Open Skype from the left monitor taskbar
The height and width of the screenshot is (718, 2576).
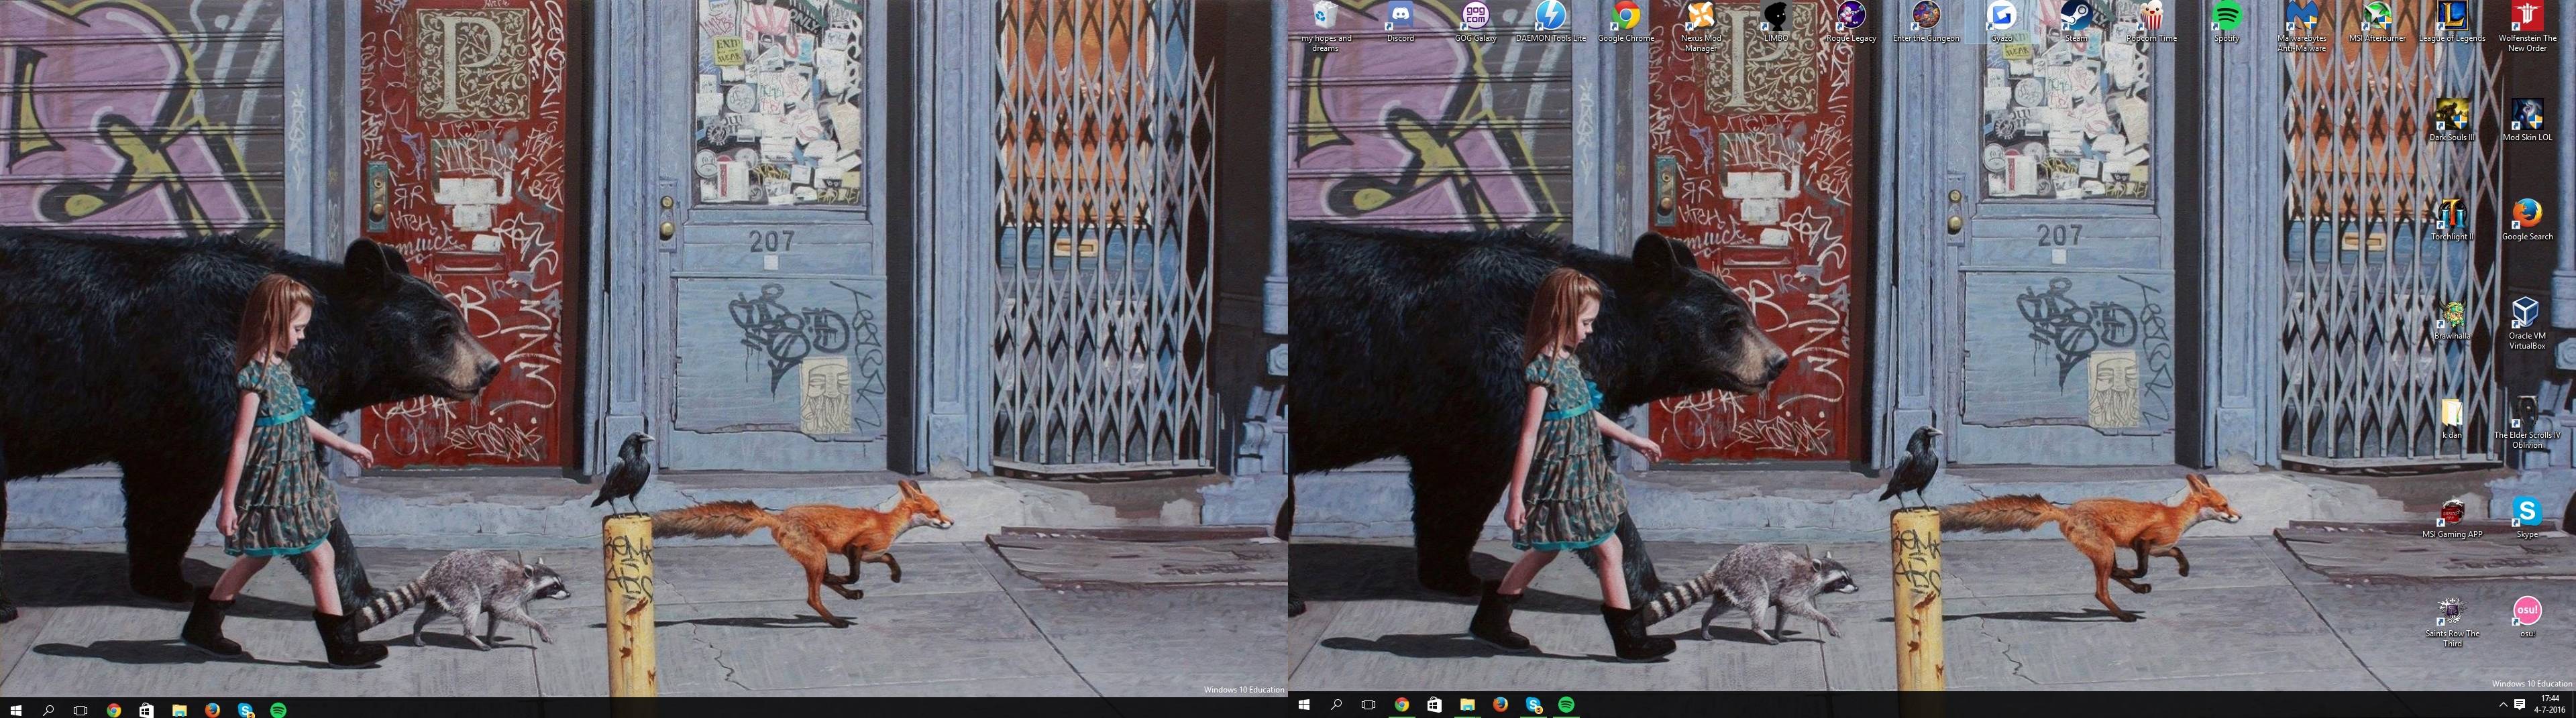pos(245,710)
